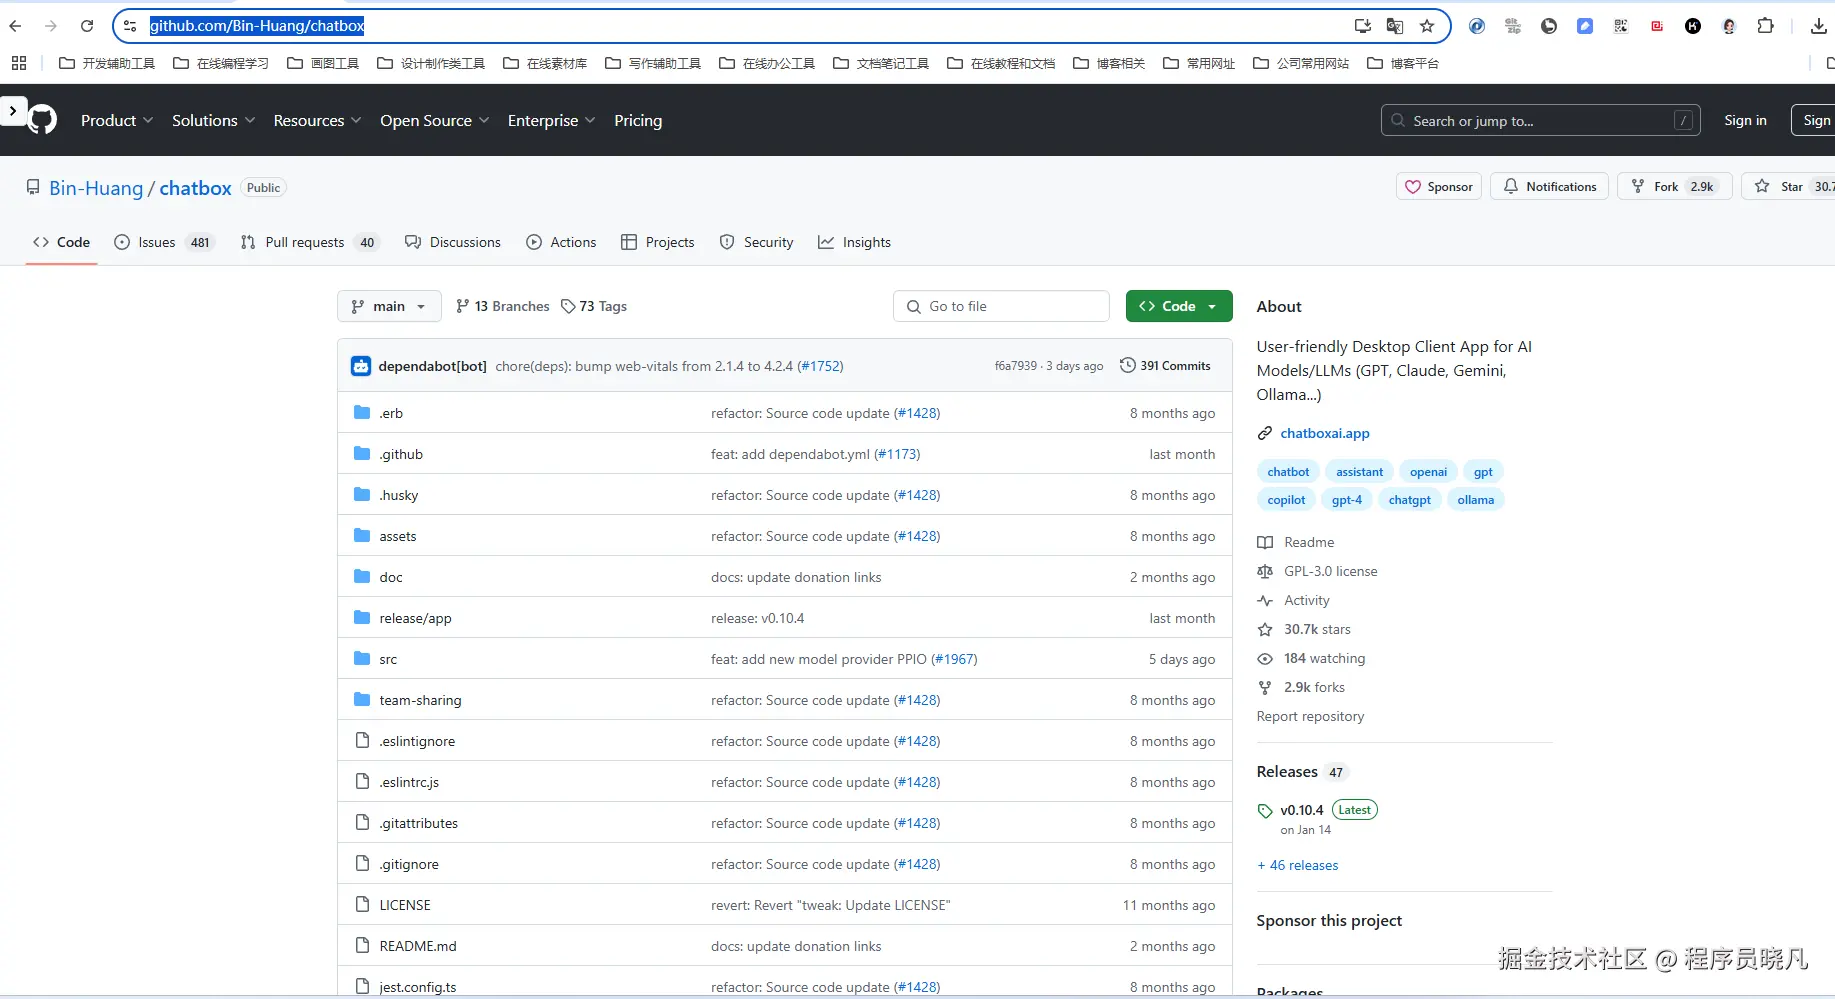This screenshot has width=1835, height=999.
Task: Open the + 46 releases link
Action: point(1297,865)
